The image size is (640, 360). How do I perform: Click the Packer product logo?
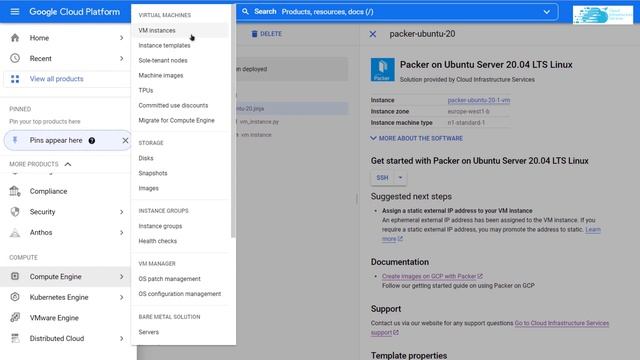(382, 70)
